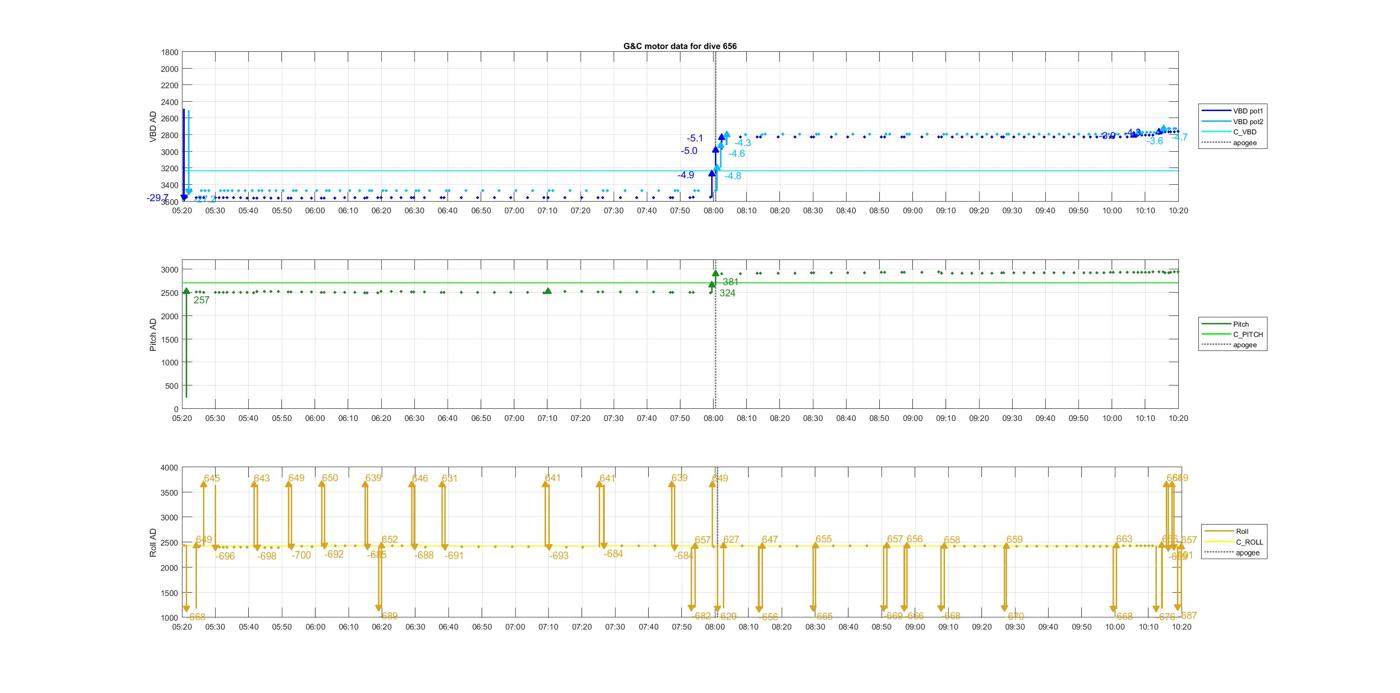
Task: Click '10:20' tick under the Pitch plot
Action: pos(1179,418)
